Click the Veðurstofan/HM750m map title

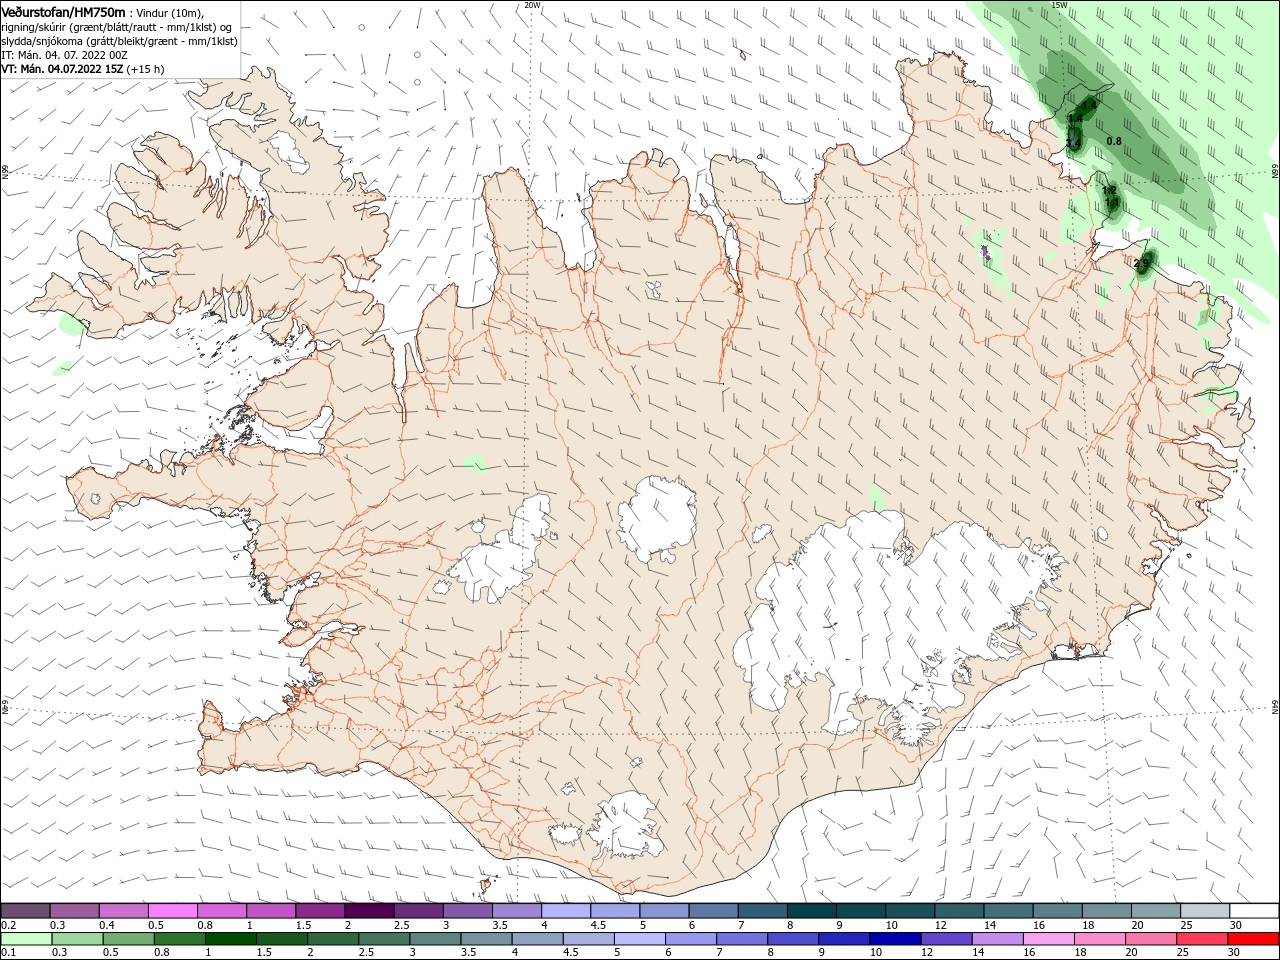click(x=62, y=11)
